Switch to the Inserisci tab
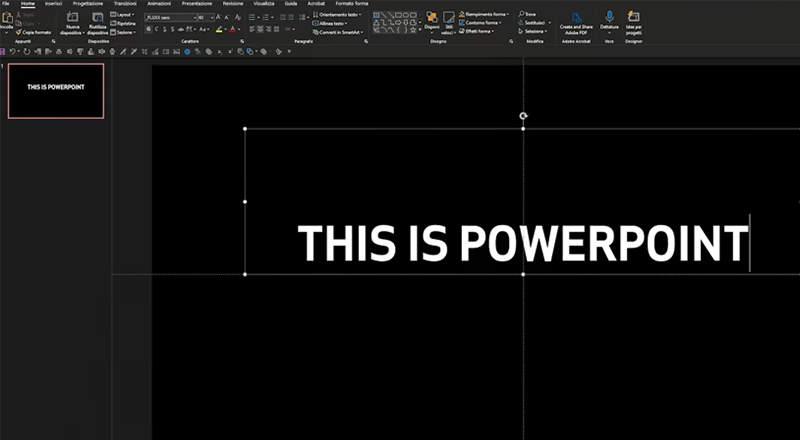The height and width of the screenshot is (440, 800). click(x=54, y=4)
